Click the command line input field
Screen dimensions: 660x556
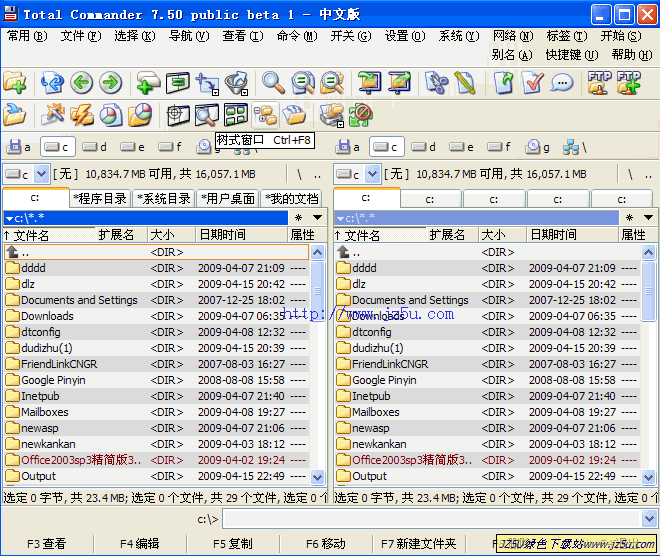pos(432,519)
